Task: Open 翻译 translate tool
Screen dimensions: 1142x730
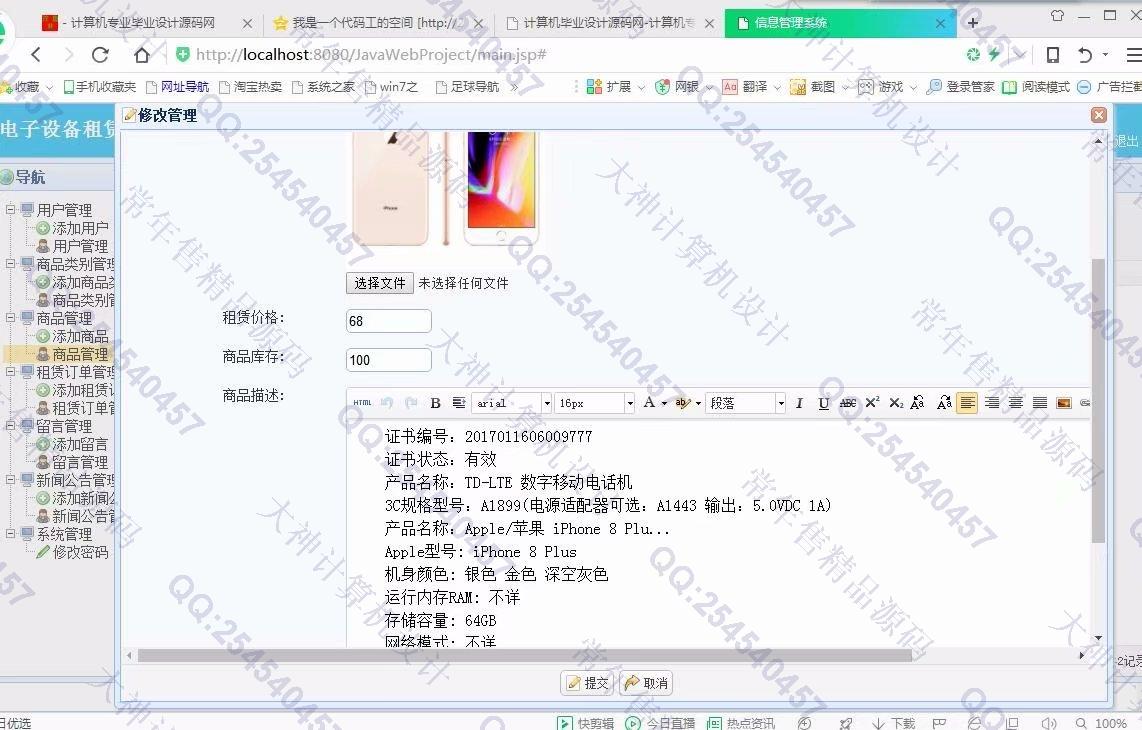Action: pyautogui.click(x=751, y=87)
